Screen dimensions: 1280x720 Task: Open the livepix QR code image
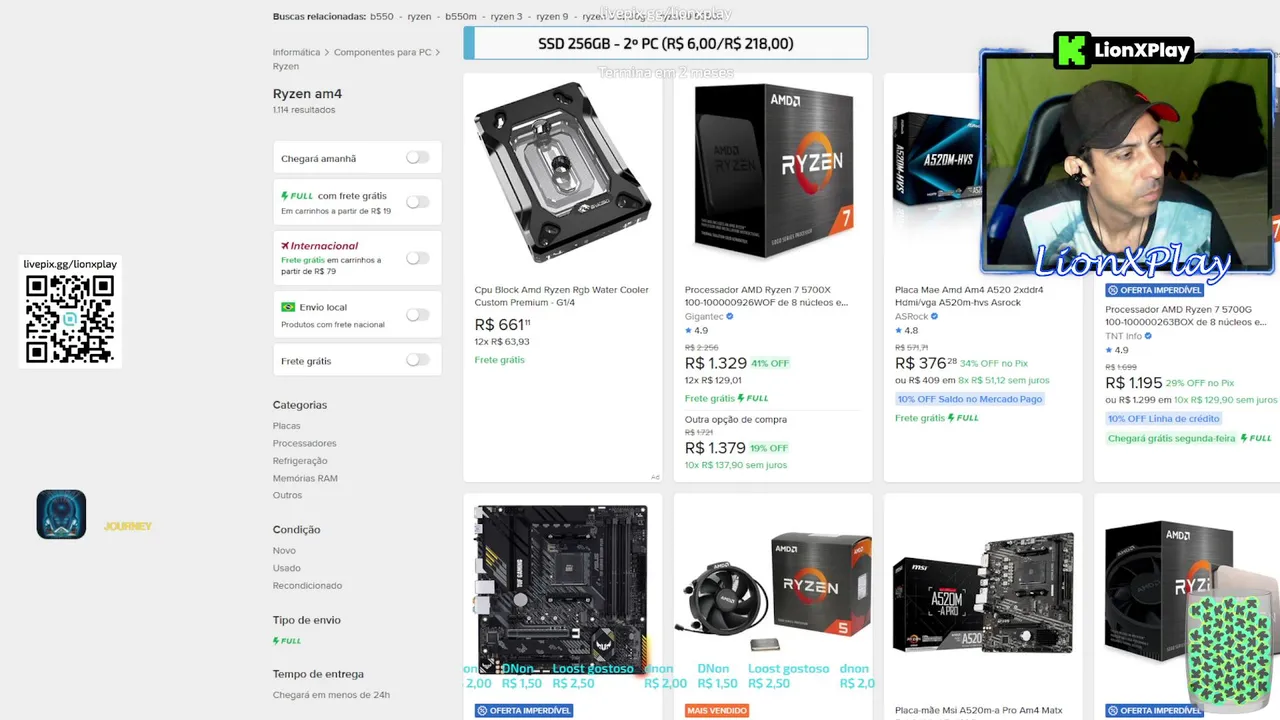point(70,320)
